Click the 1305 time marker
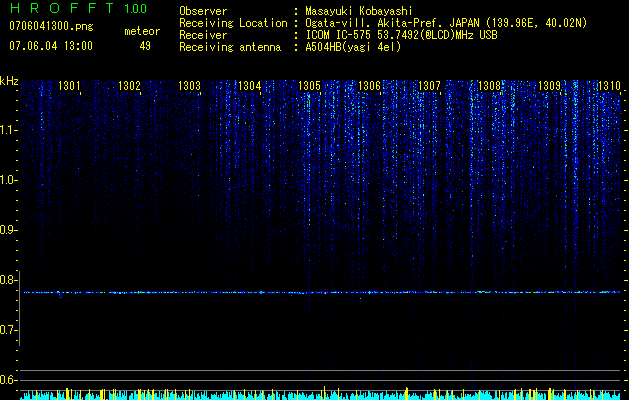 [309, 86]
